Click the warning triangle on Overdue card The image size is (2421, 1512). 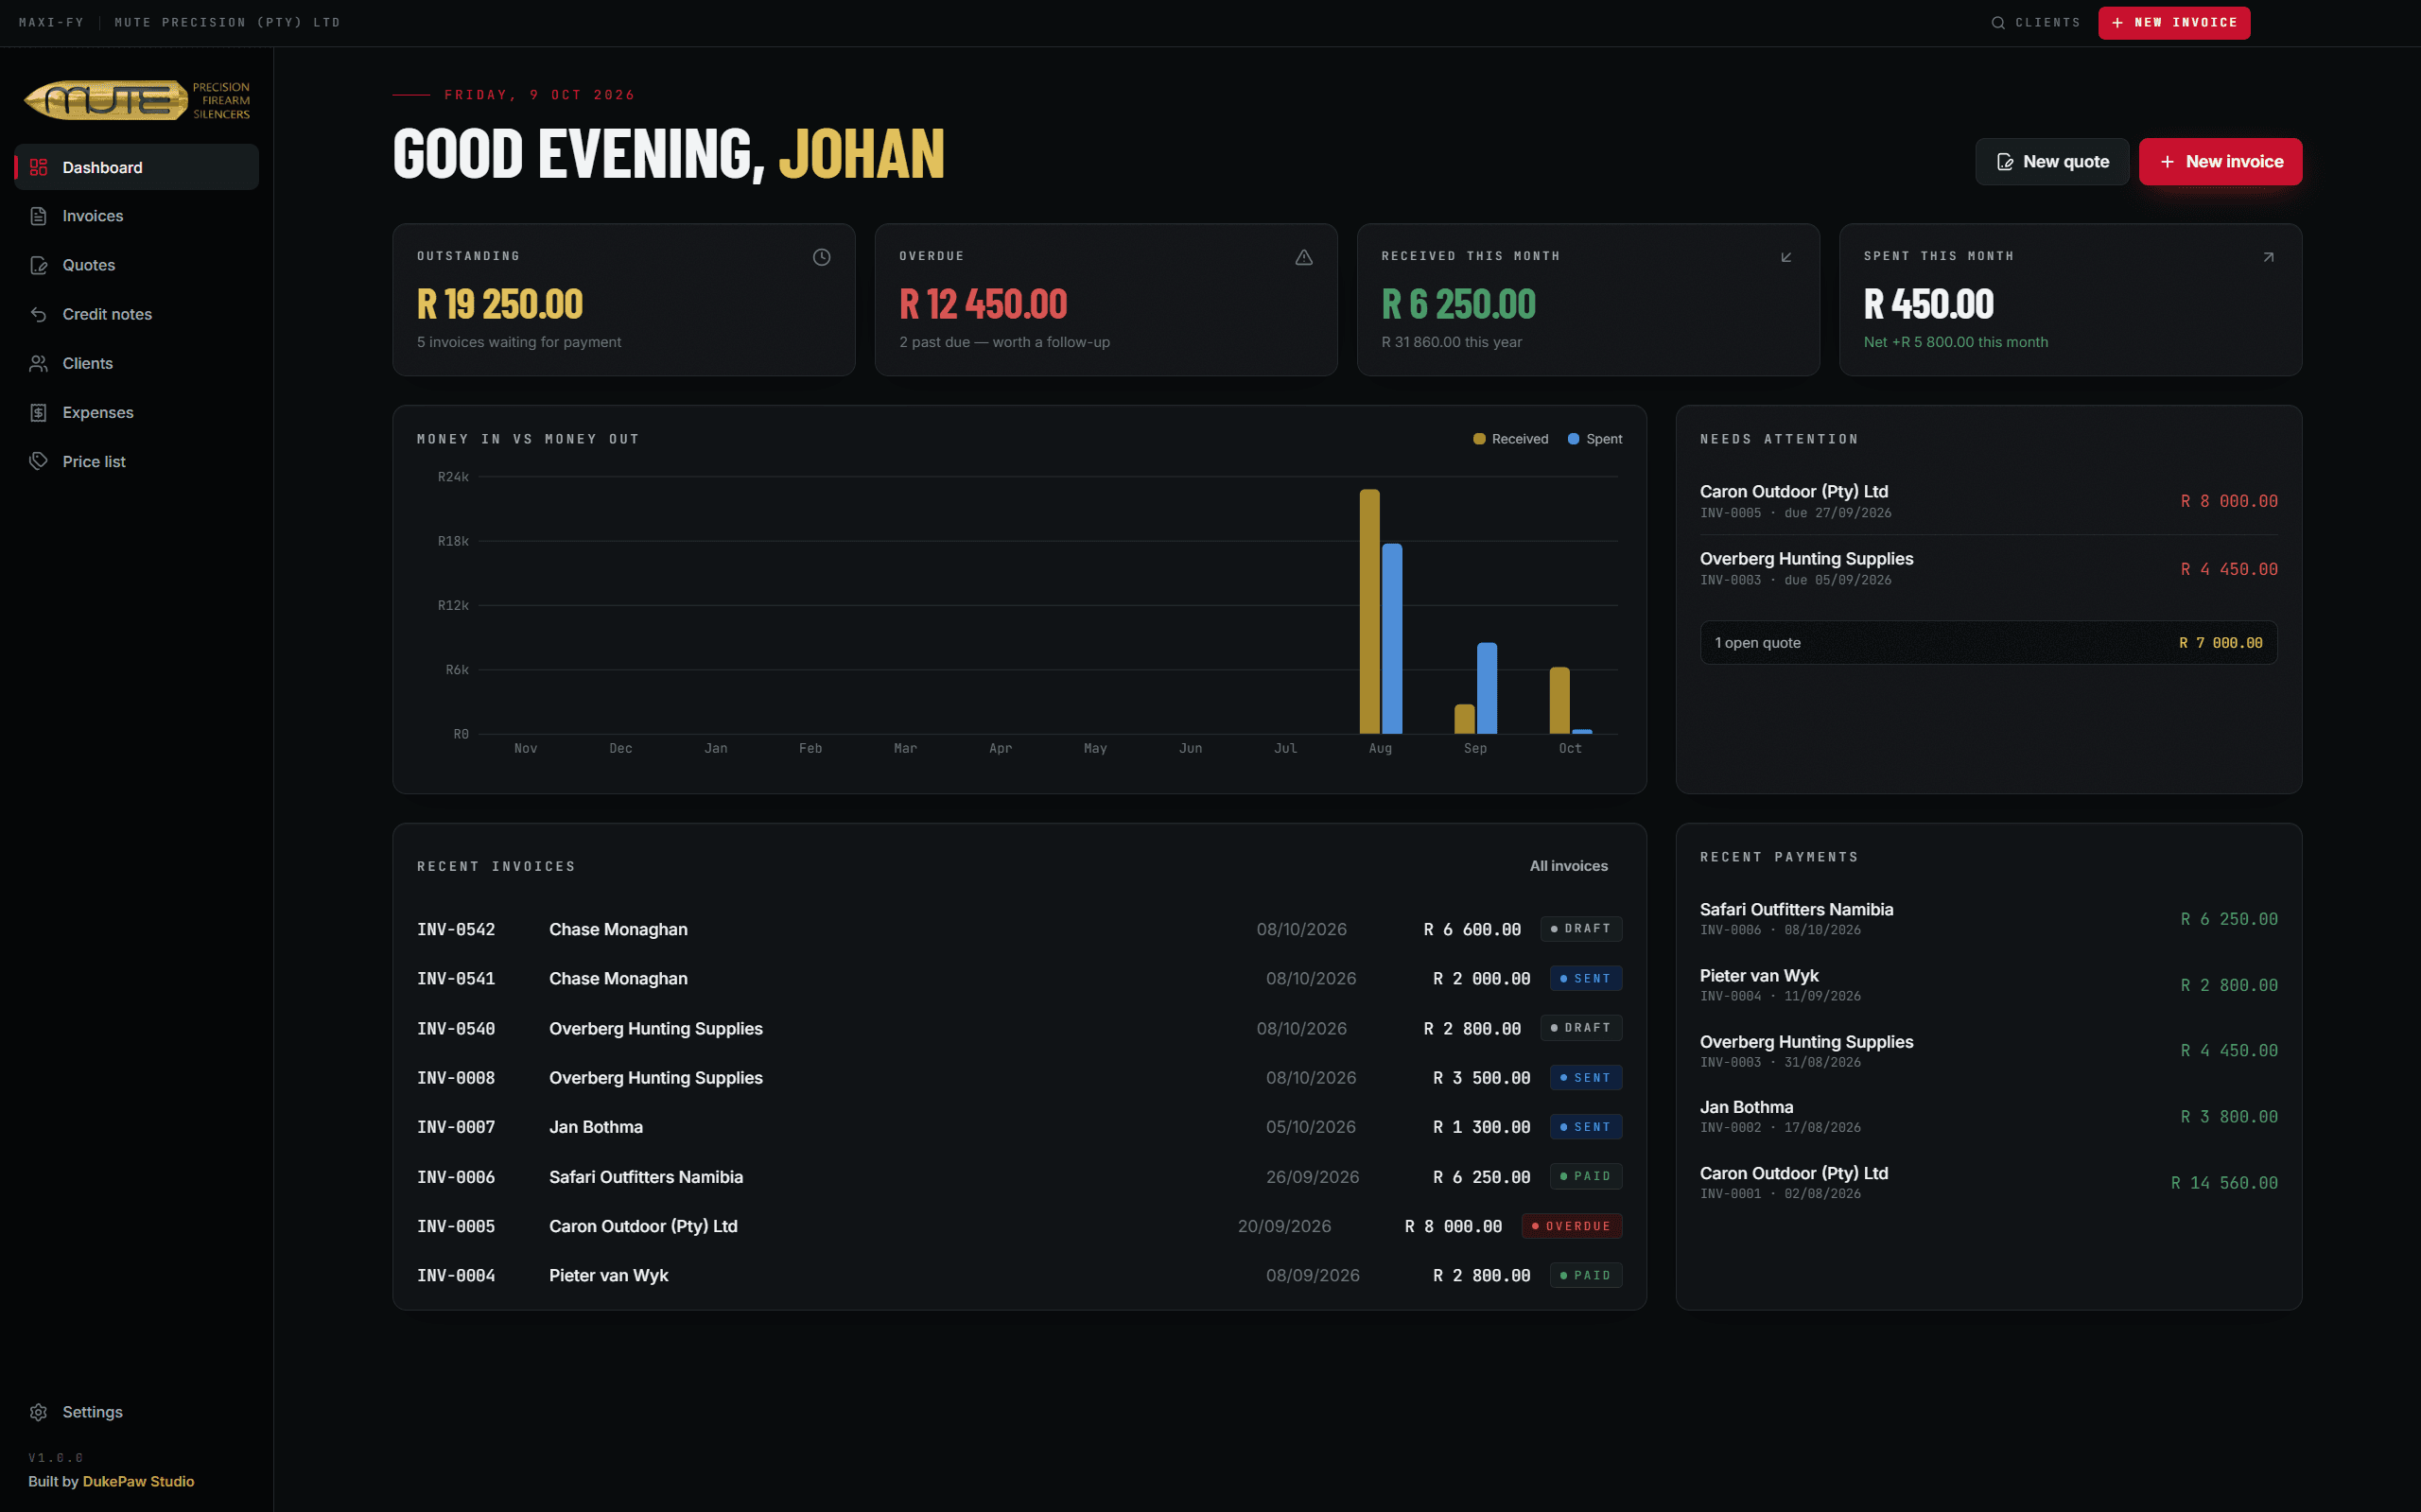pos(1303,257)
